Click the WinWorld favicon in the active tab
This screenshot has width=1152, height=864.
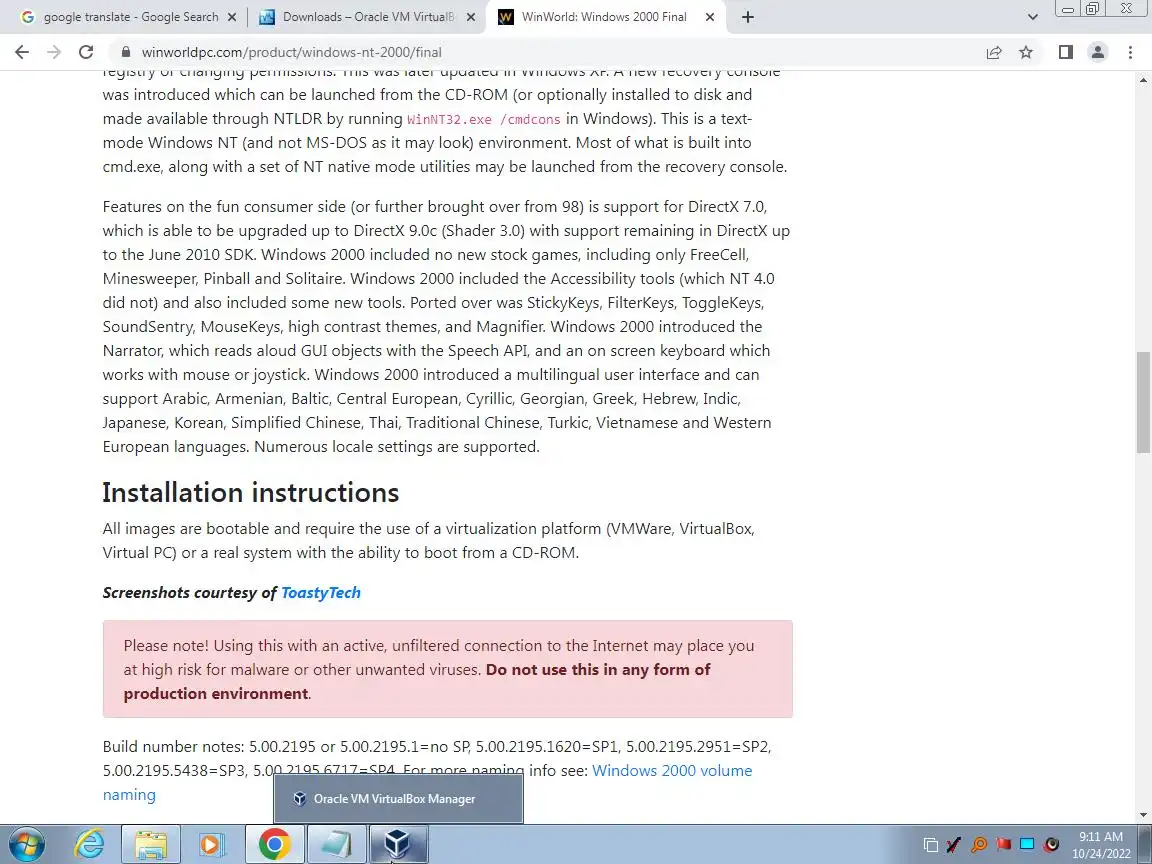[505, 17]
